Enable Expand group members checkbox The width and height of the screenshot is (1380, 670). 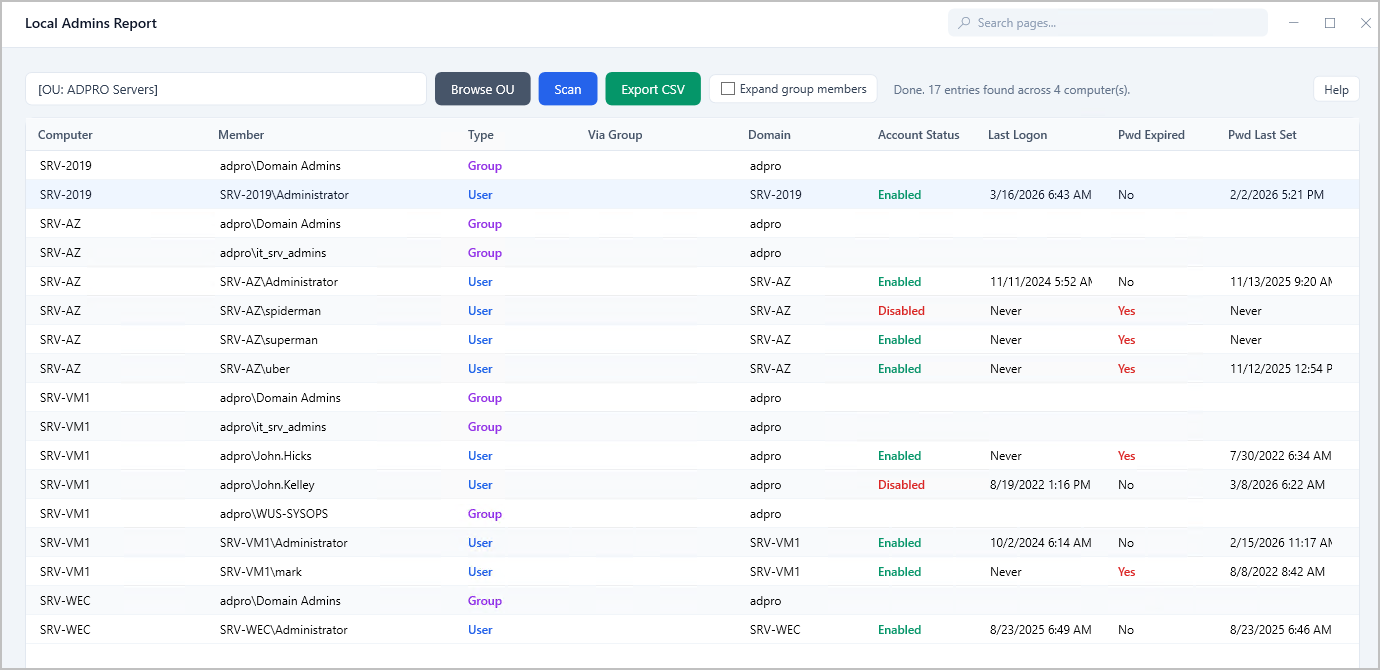pyautogui.click(x=728, y=89)
